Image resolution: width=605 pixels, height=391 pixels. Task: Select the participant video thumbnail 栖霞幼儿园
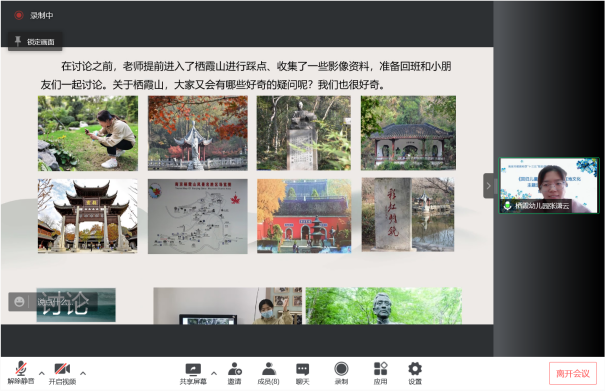pos(549,185)
